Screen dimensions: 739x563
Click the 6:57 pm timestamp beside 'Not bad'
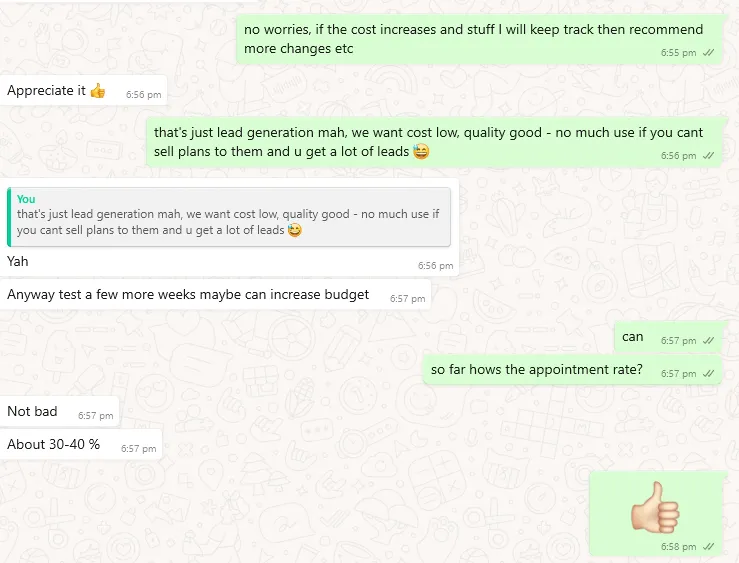click(96, 416)
